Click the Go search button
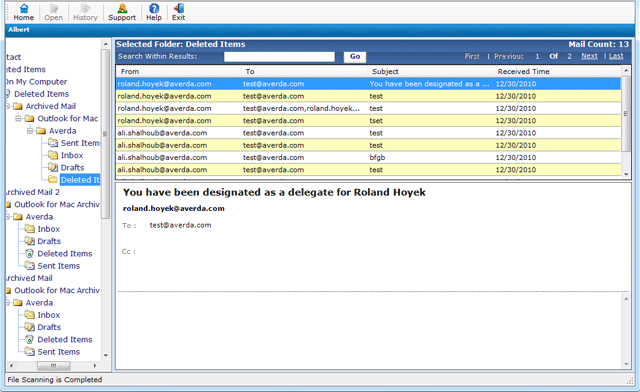The height and width of the screenshot is (392, 640). point(355,56)
